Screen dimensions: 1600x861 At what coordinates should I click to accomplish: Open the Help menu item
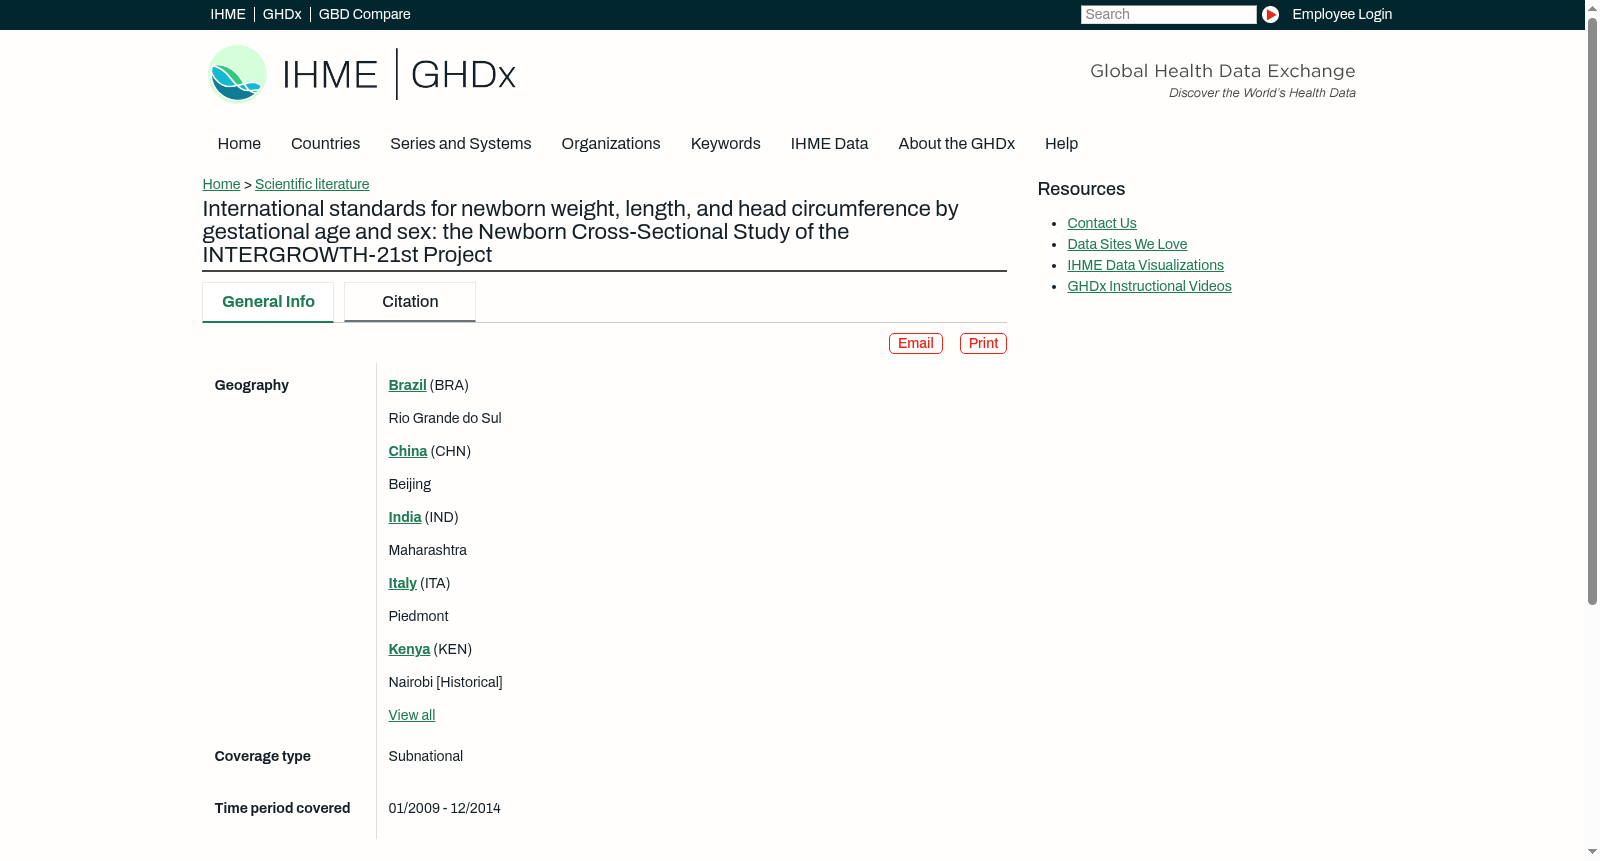coord(1061,144)
